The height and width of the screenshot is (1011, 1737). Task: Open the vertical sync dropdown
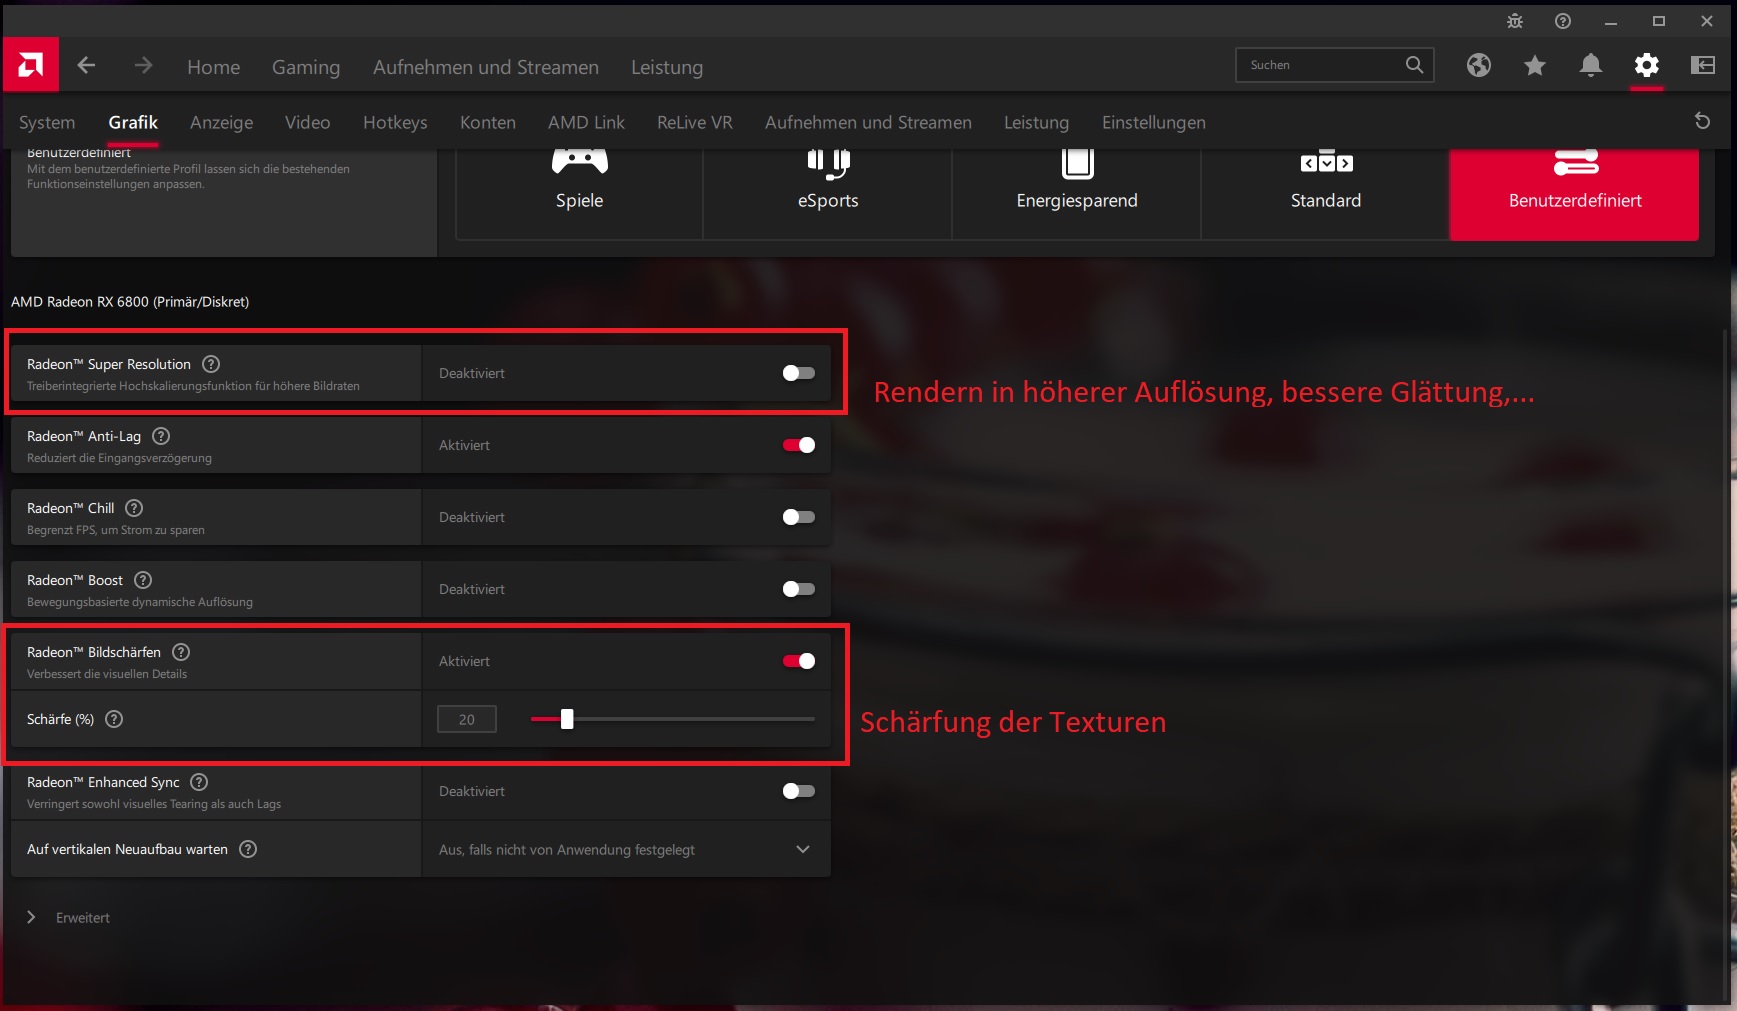click(x=626, y=849)
